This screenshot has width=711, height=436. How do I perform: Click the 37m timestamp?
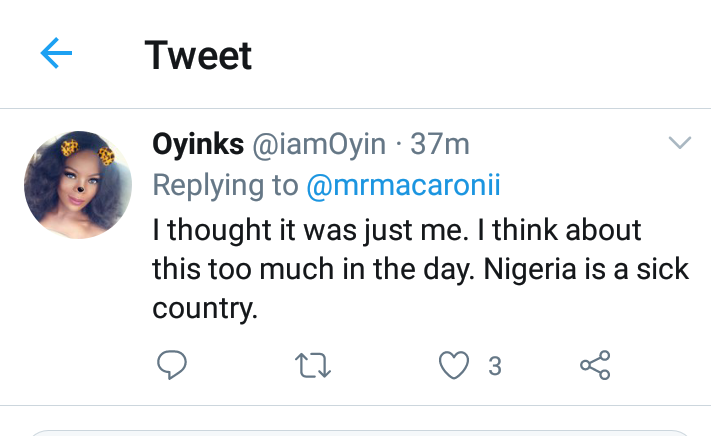pos(440,145)
